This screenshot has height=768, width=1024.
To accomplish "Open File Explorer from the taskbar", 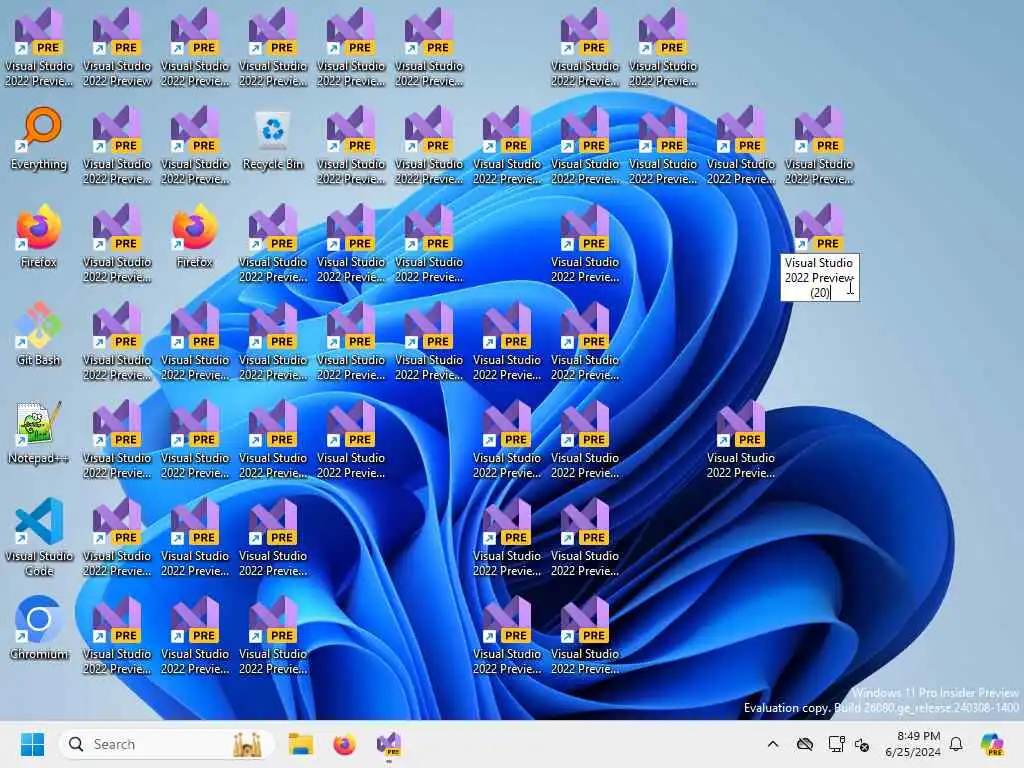I will [x=300, y=744].
